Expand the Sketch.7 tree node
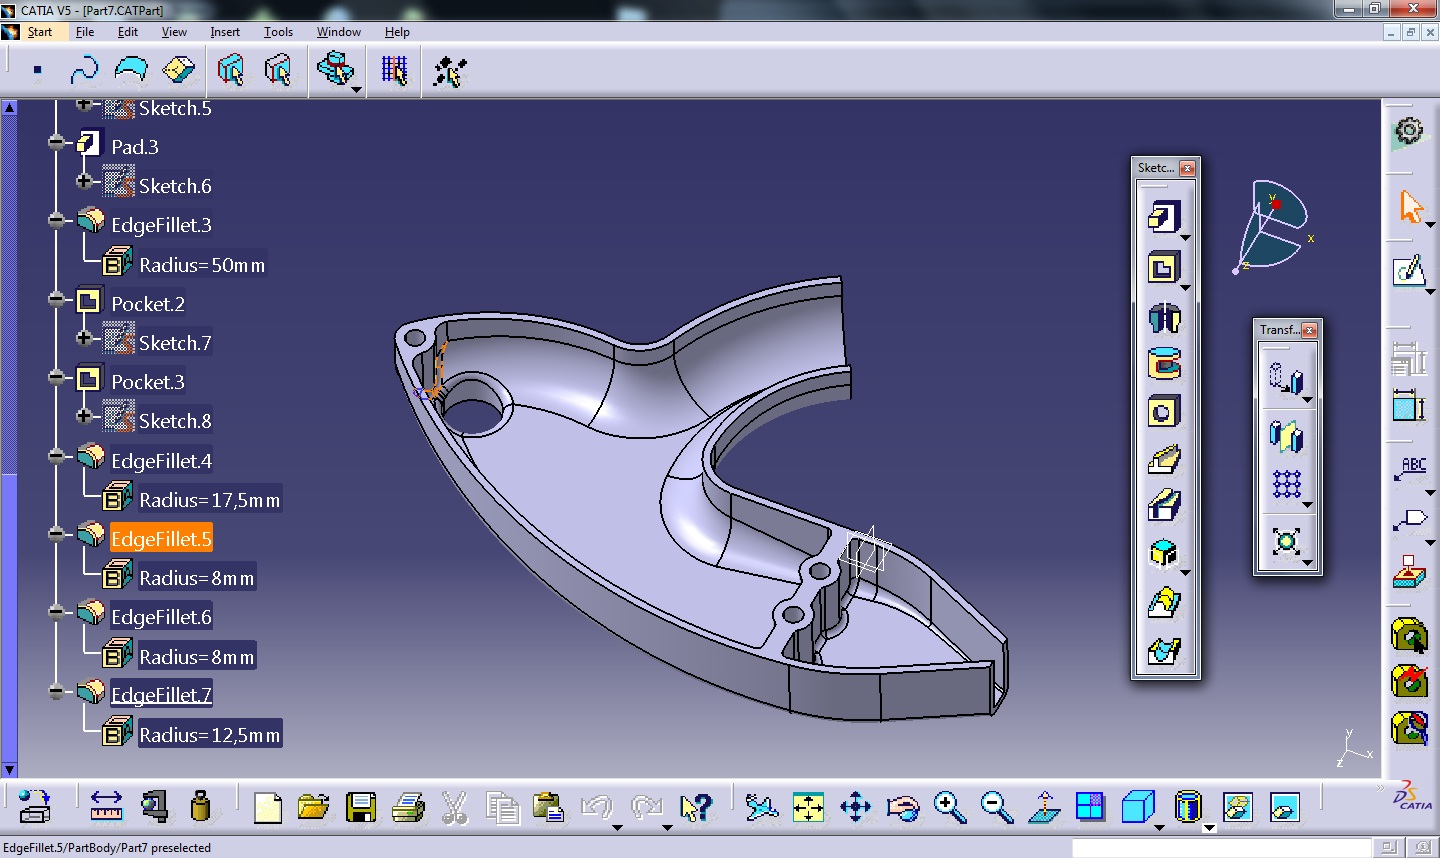This screenshot has height=858, width=1440. pos(84,338)
